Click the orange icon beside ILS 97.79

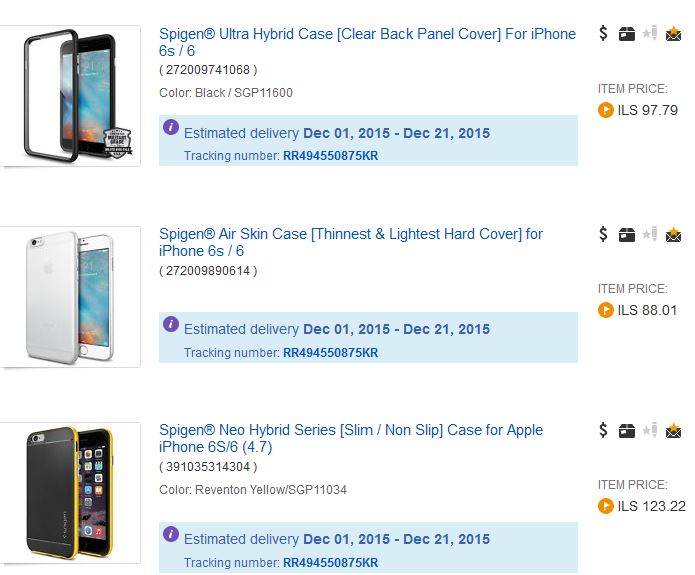coord(605,110)
